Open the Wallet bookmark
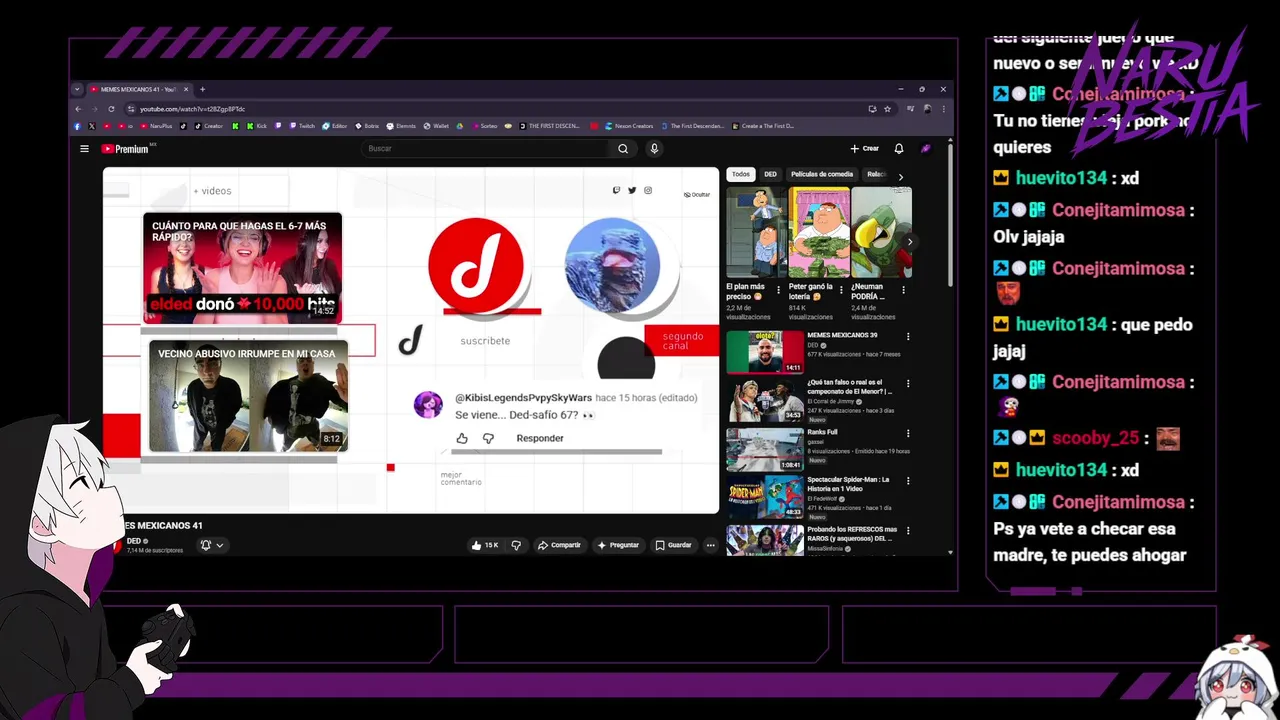Image resolution: width=1280 pixels, height=720 pixels. [436, 126]
